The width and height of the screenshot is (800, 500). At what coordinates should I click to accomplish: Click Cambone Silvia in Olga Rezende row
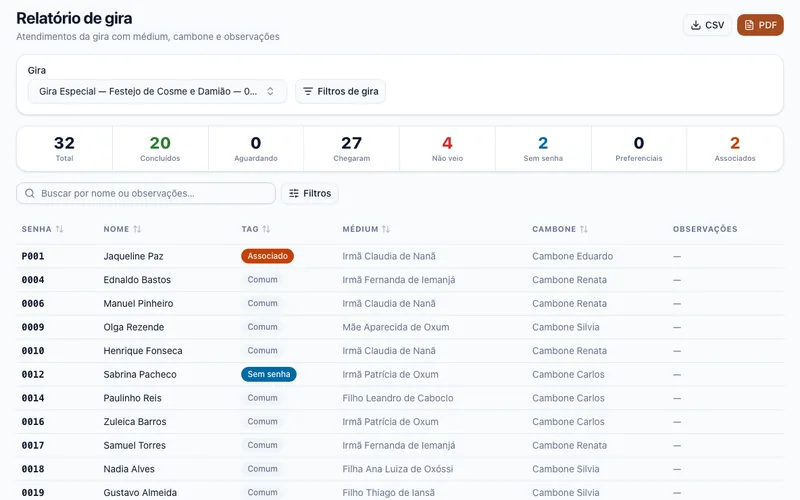point(565,327)
